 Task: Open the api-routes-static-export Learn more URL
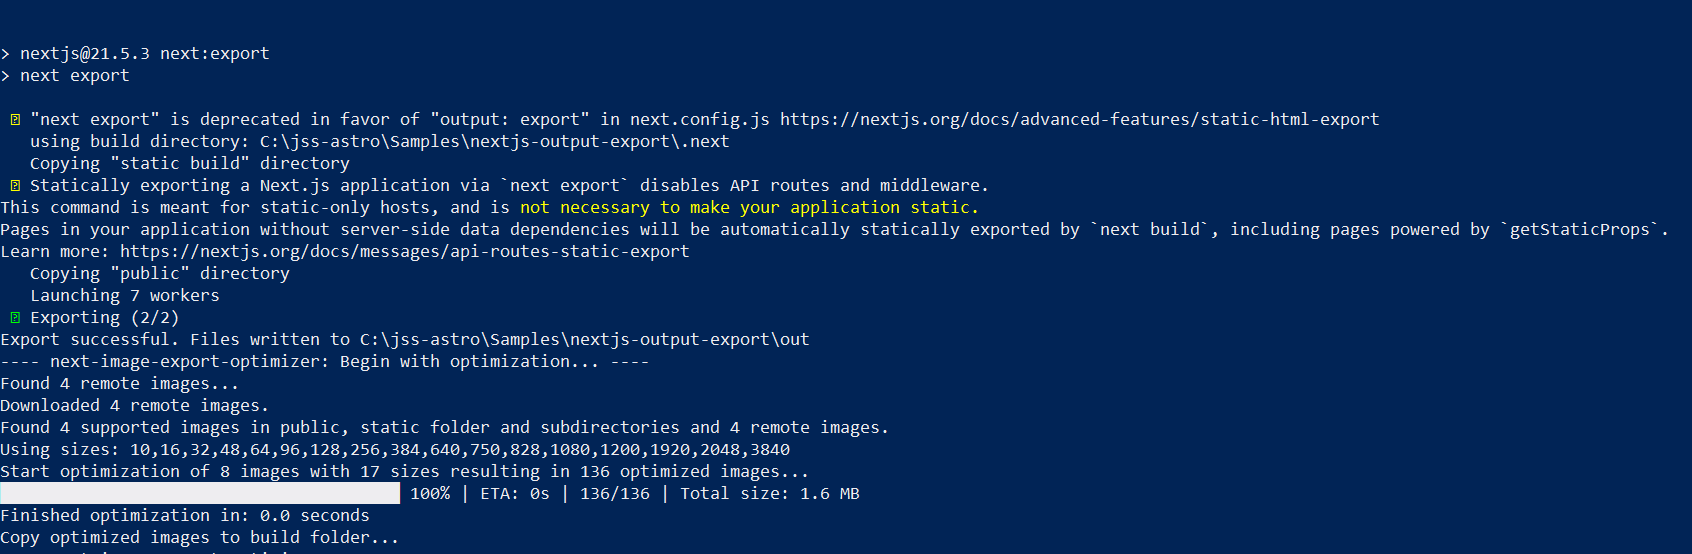404,252
